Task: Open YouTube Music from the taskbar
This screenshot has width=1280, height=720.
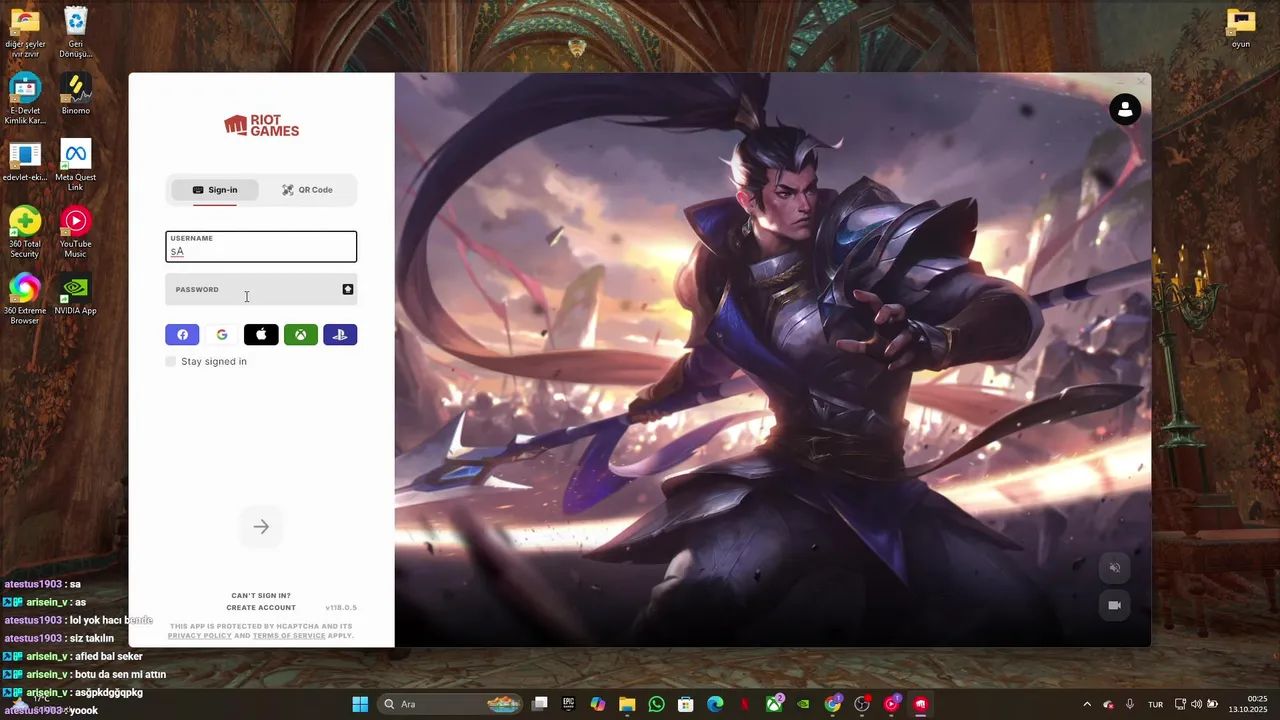Action: (891, 704)
